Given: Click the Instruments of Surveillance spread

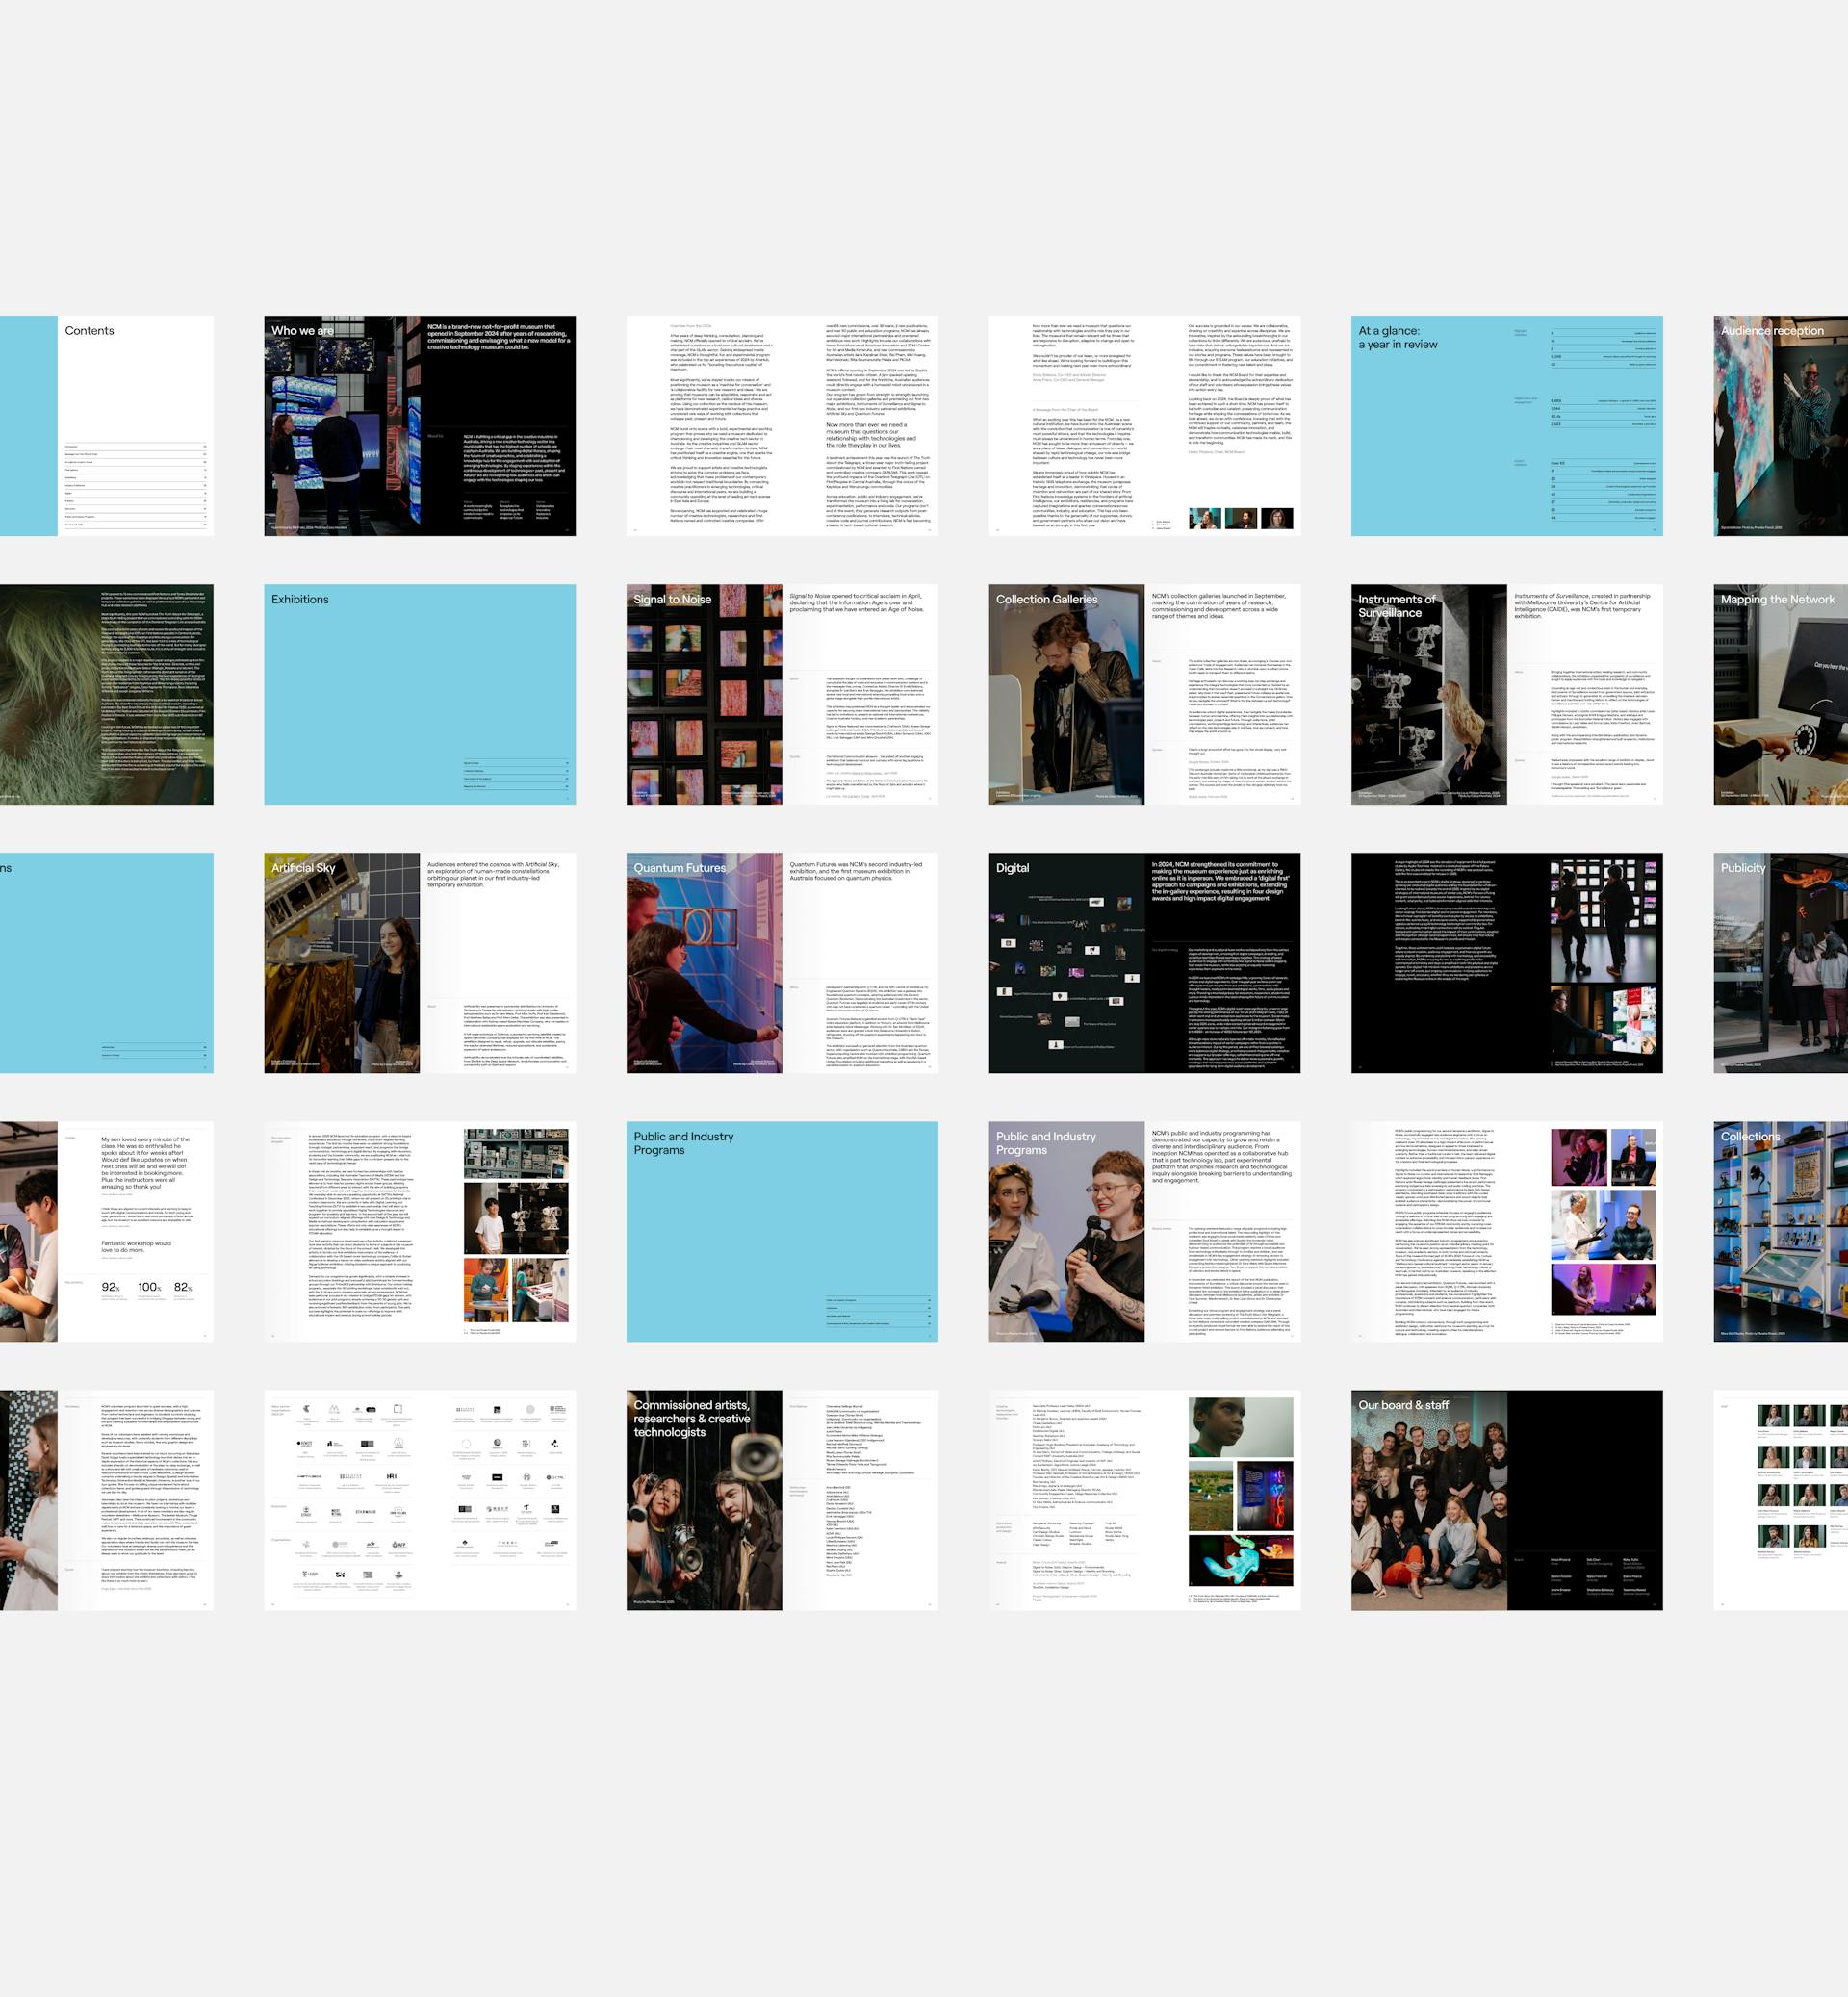Looking at the screenshot, I should click(x=1506, y=694).
